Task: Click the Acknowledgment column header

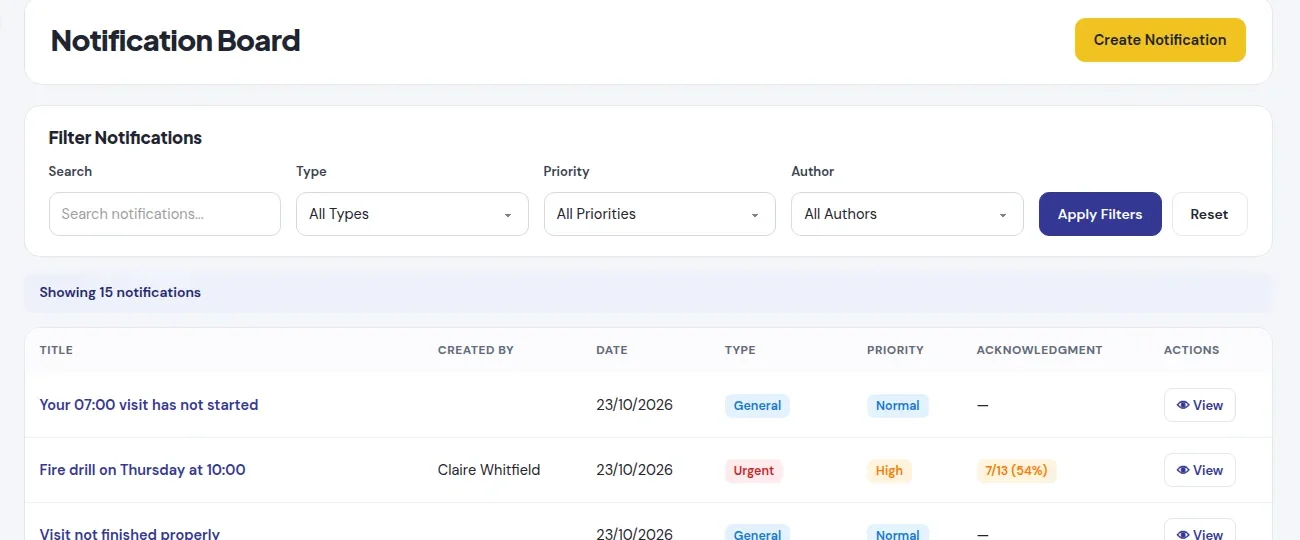Action: click(1039, 350)
